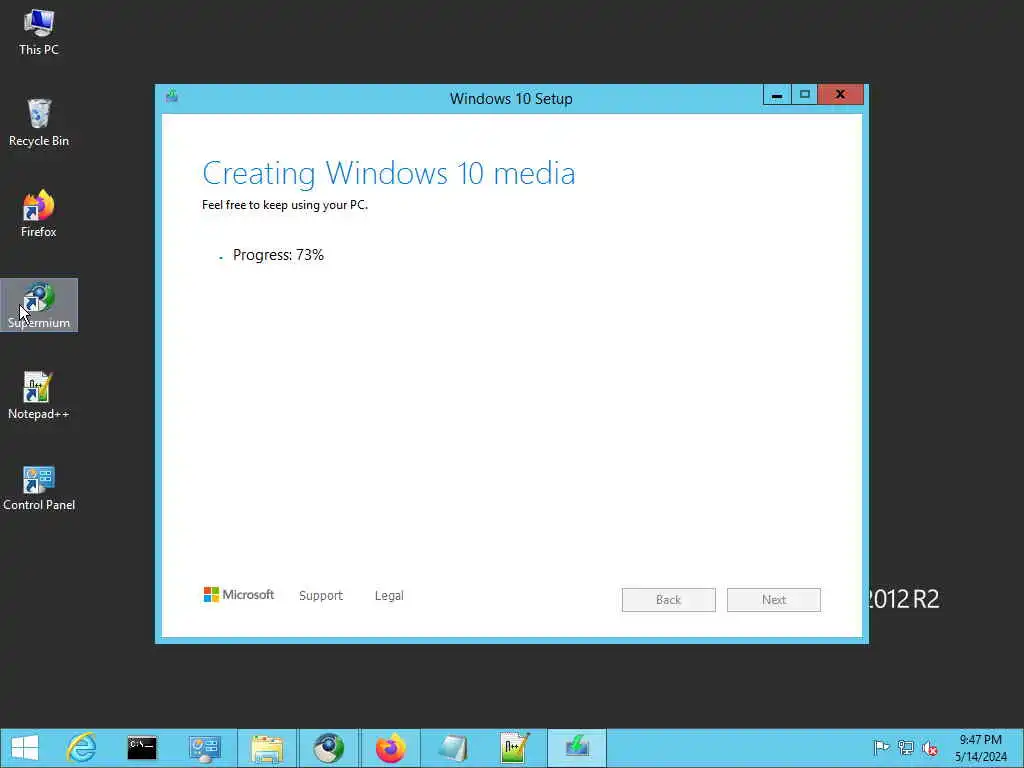Select the Firefox desktop shortcut

[x=39, y=214]
